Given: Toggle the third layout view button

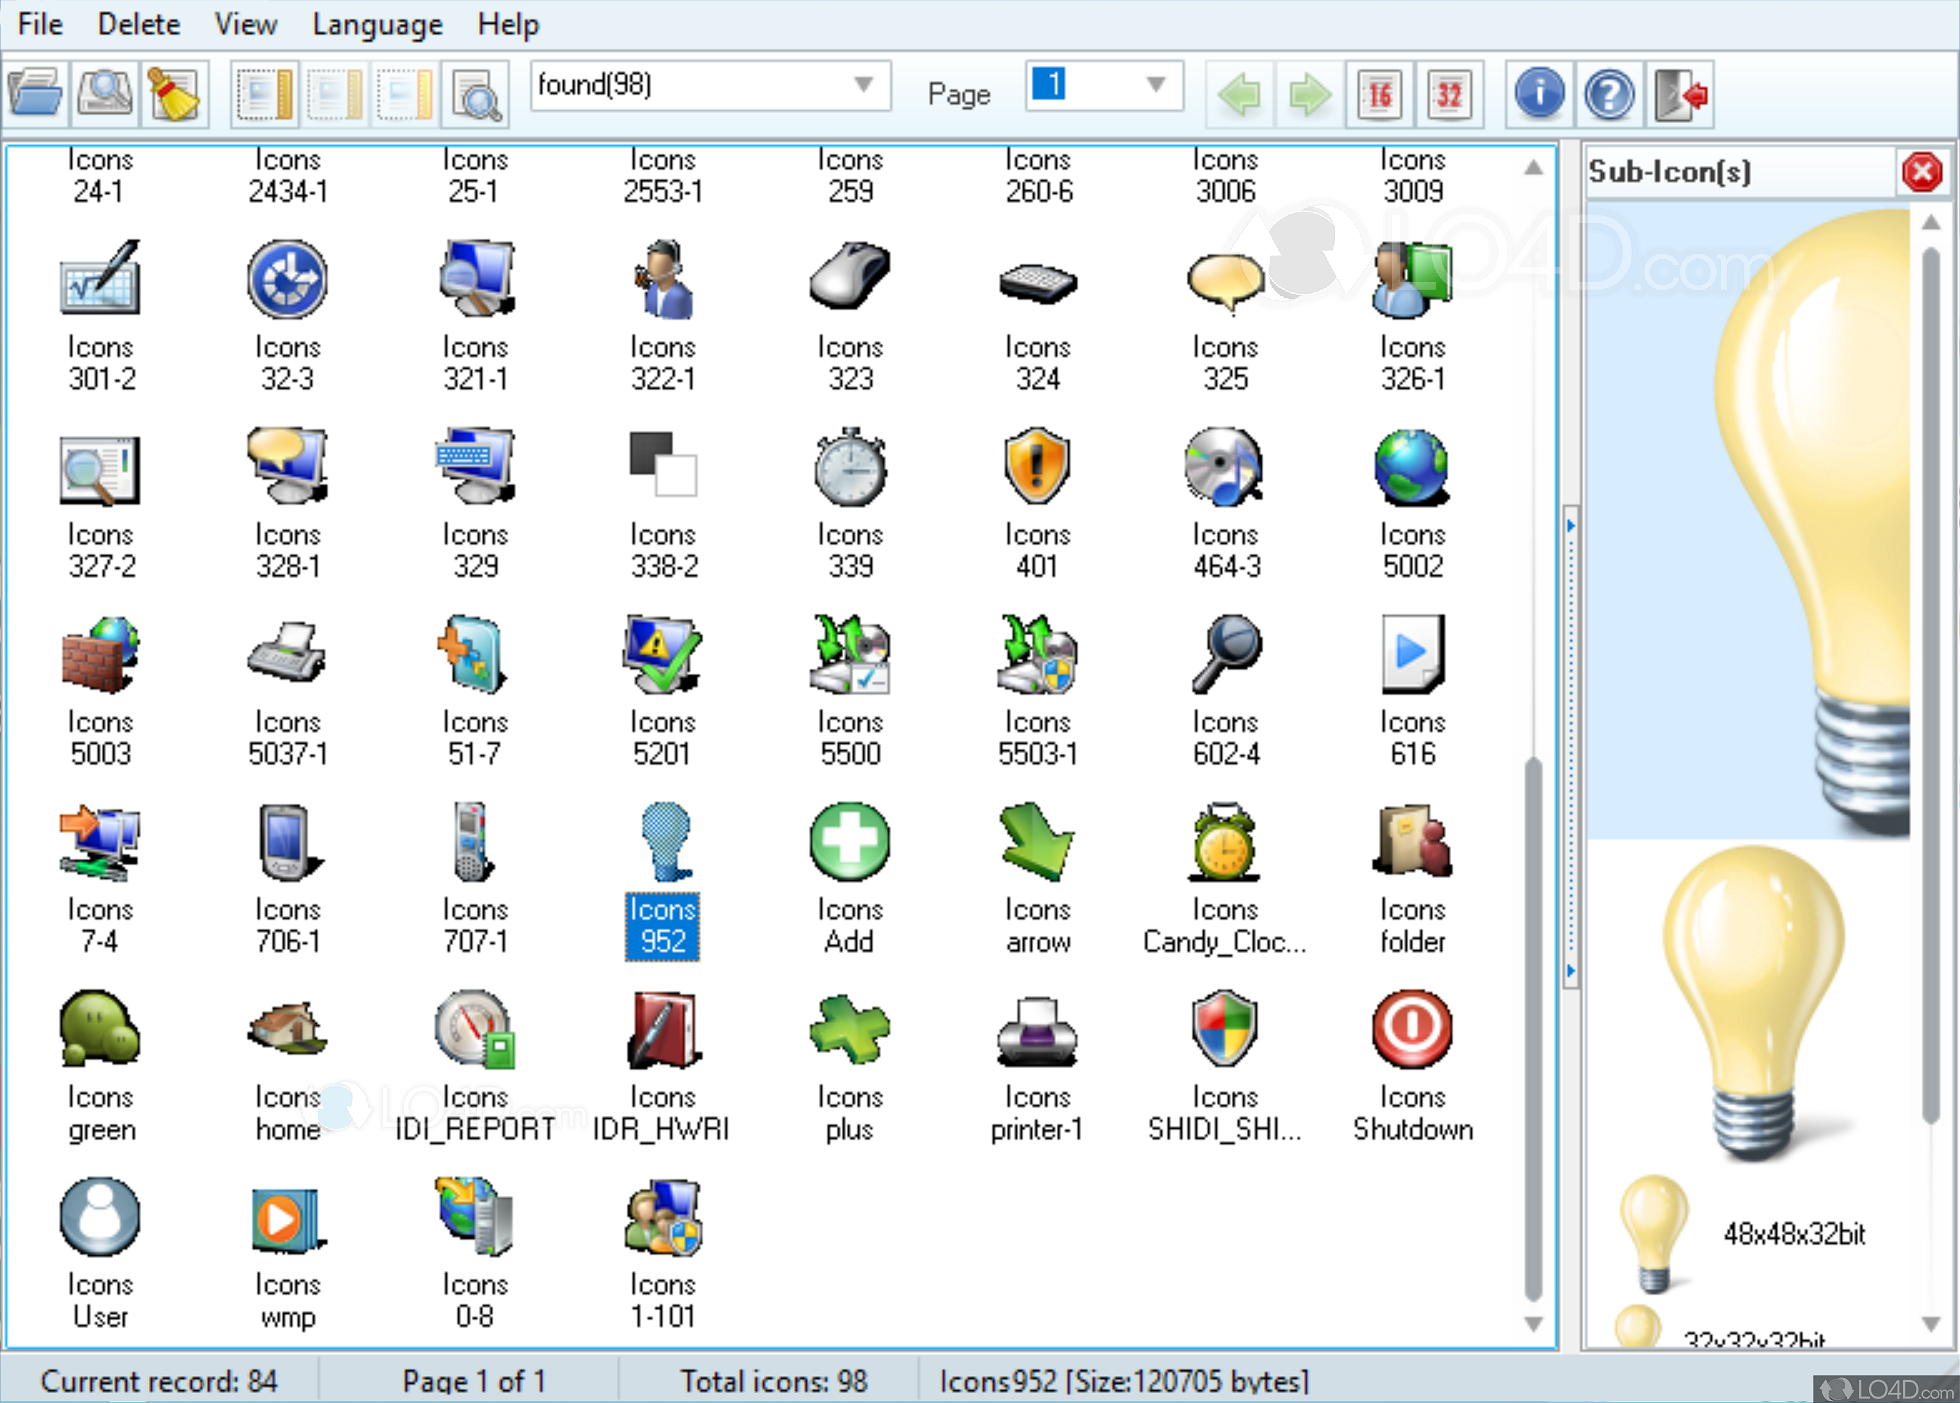Looking at the screenshot, I should 404,94.
